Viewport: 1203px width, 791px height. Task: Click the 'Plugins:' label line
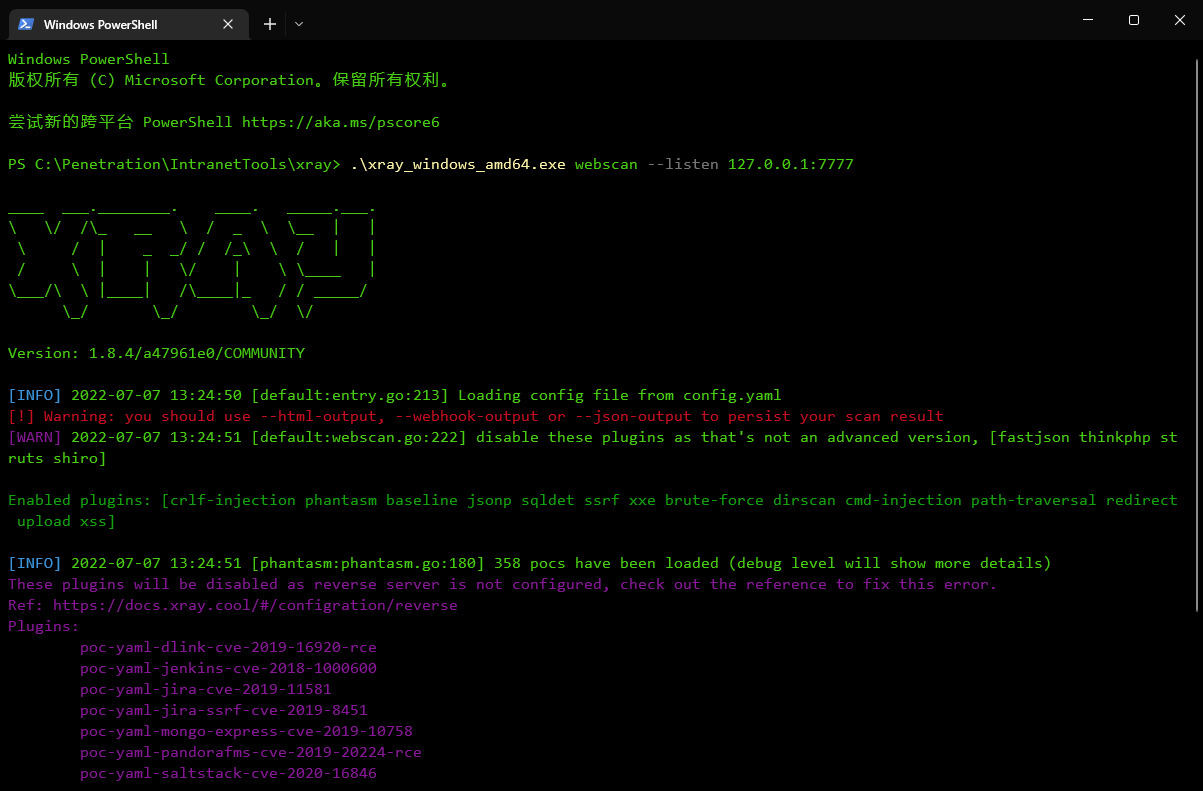click(43, 626)
